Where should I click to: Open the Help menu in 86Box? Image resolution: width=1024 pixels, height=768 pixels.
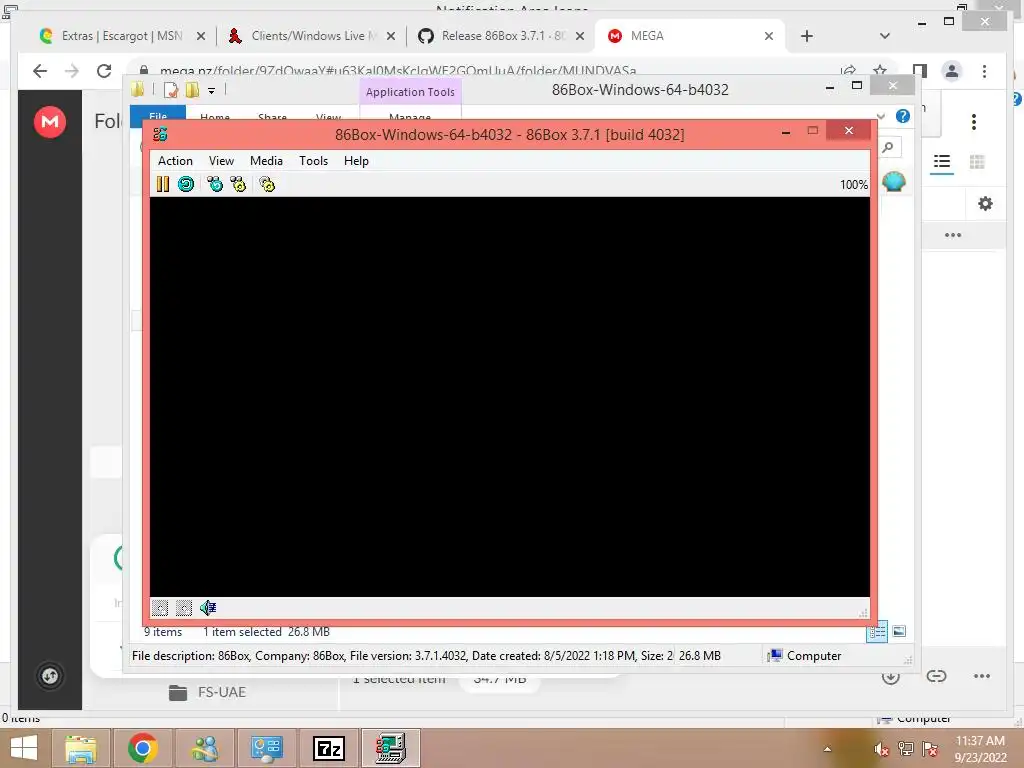tap(357, 161)
